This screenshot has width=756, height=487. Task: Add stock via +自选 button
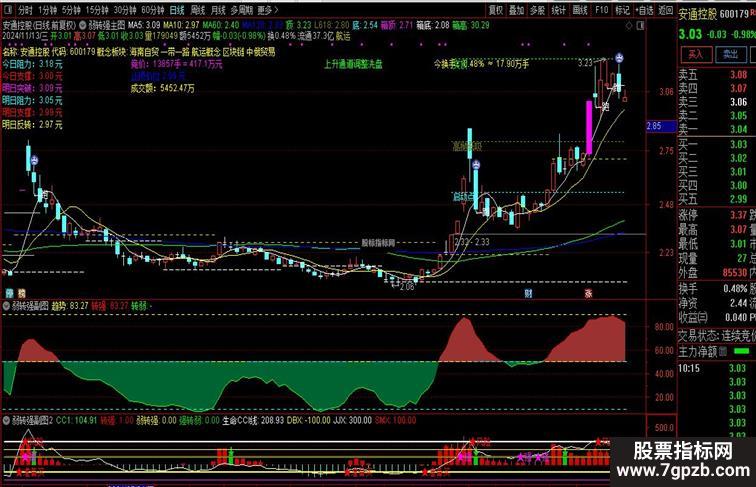click(644, 10)
